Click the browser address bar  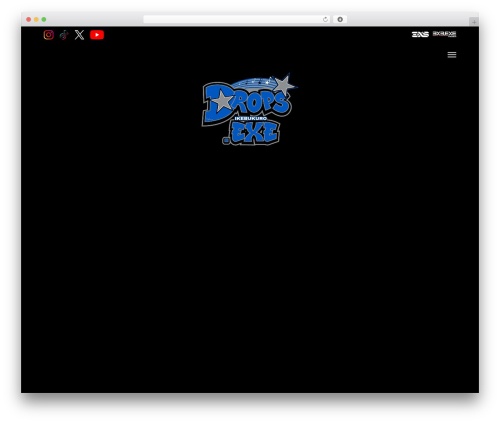tap(237, 19)
